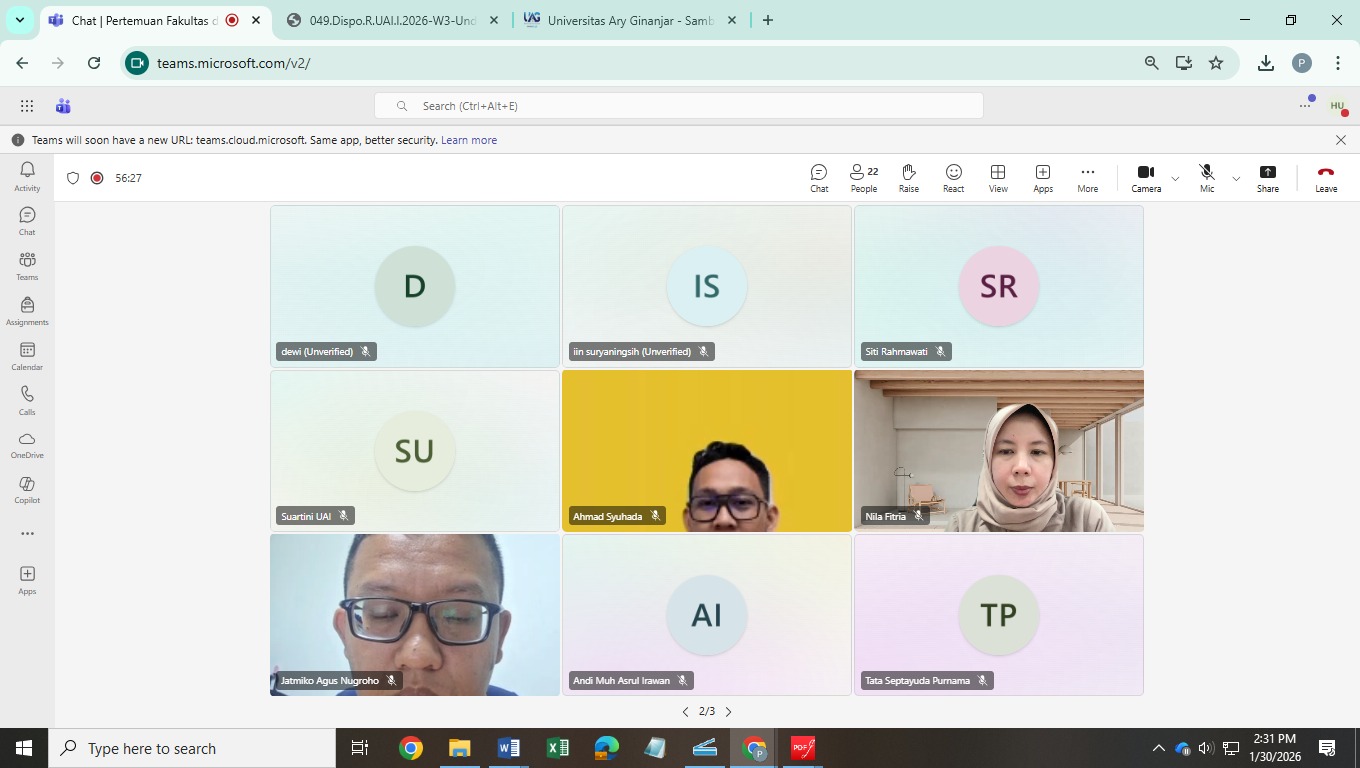The height and width of the screenshot is (768, 1360).
Task: Expand the Mic options dropdown arrow
Action: pos(1236,179)
